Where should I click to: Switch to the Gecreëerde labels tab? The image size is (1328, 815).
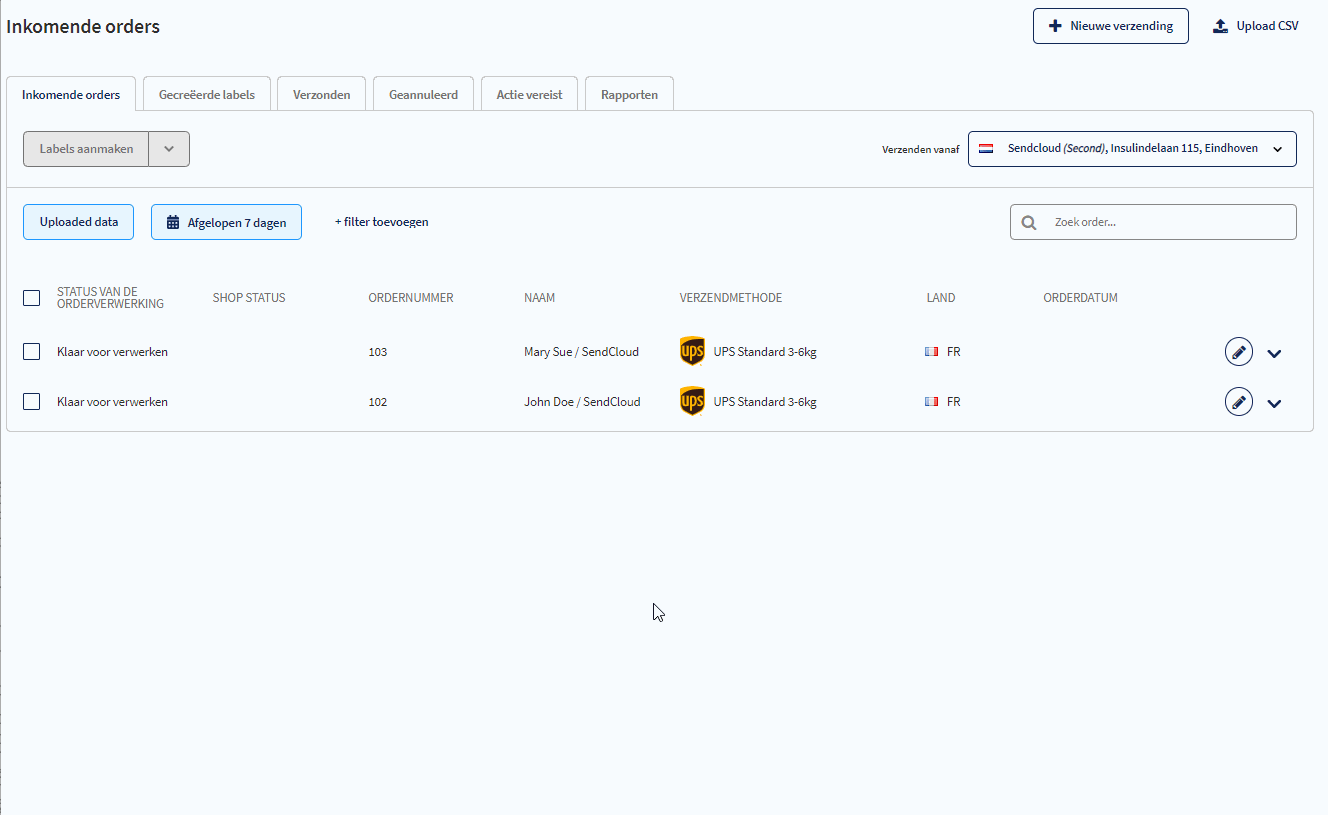(x=207, y=95)
